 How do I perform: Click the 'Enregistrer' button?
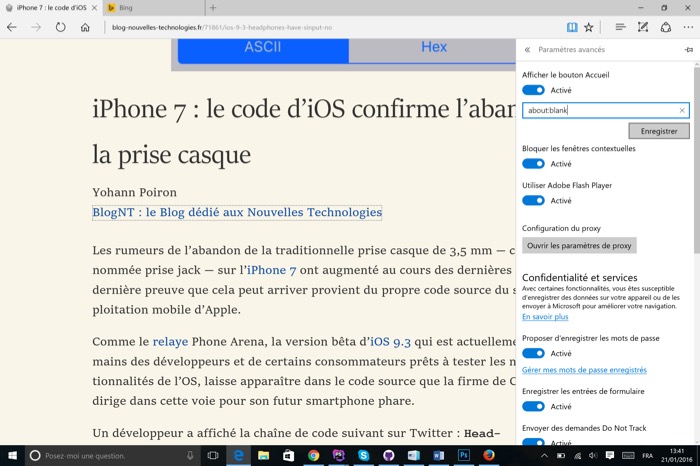[x=659, y=131]
